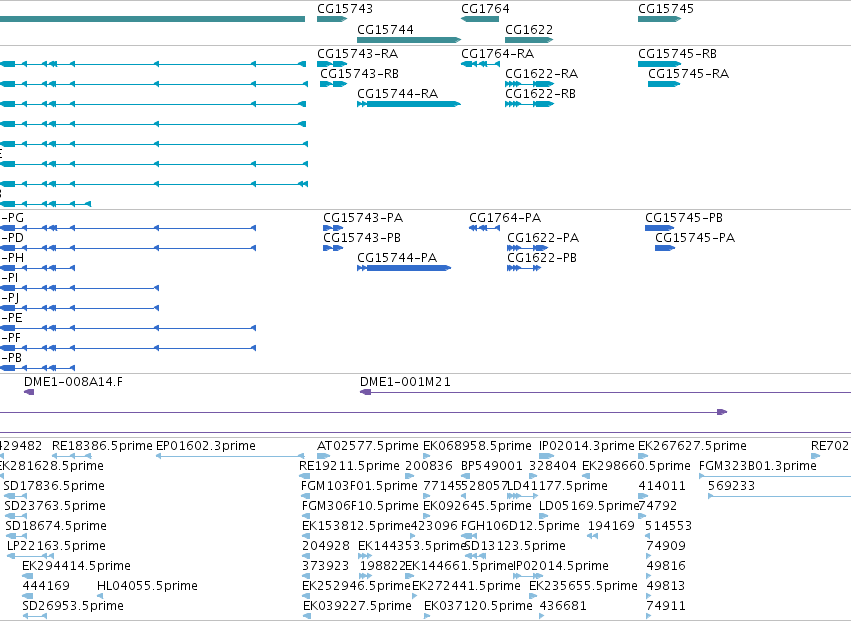Click the thick blue CG15744-PA coding bar
This screenshot has height=621, width=851.
(x=408, y=268)
